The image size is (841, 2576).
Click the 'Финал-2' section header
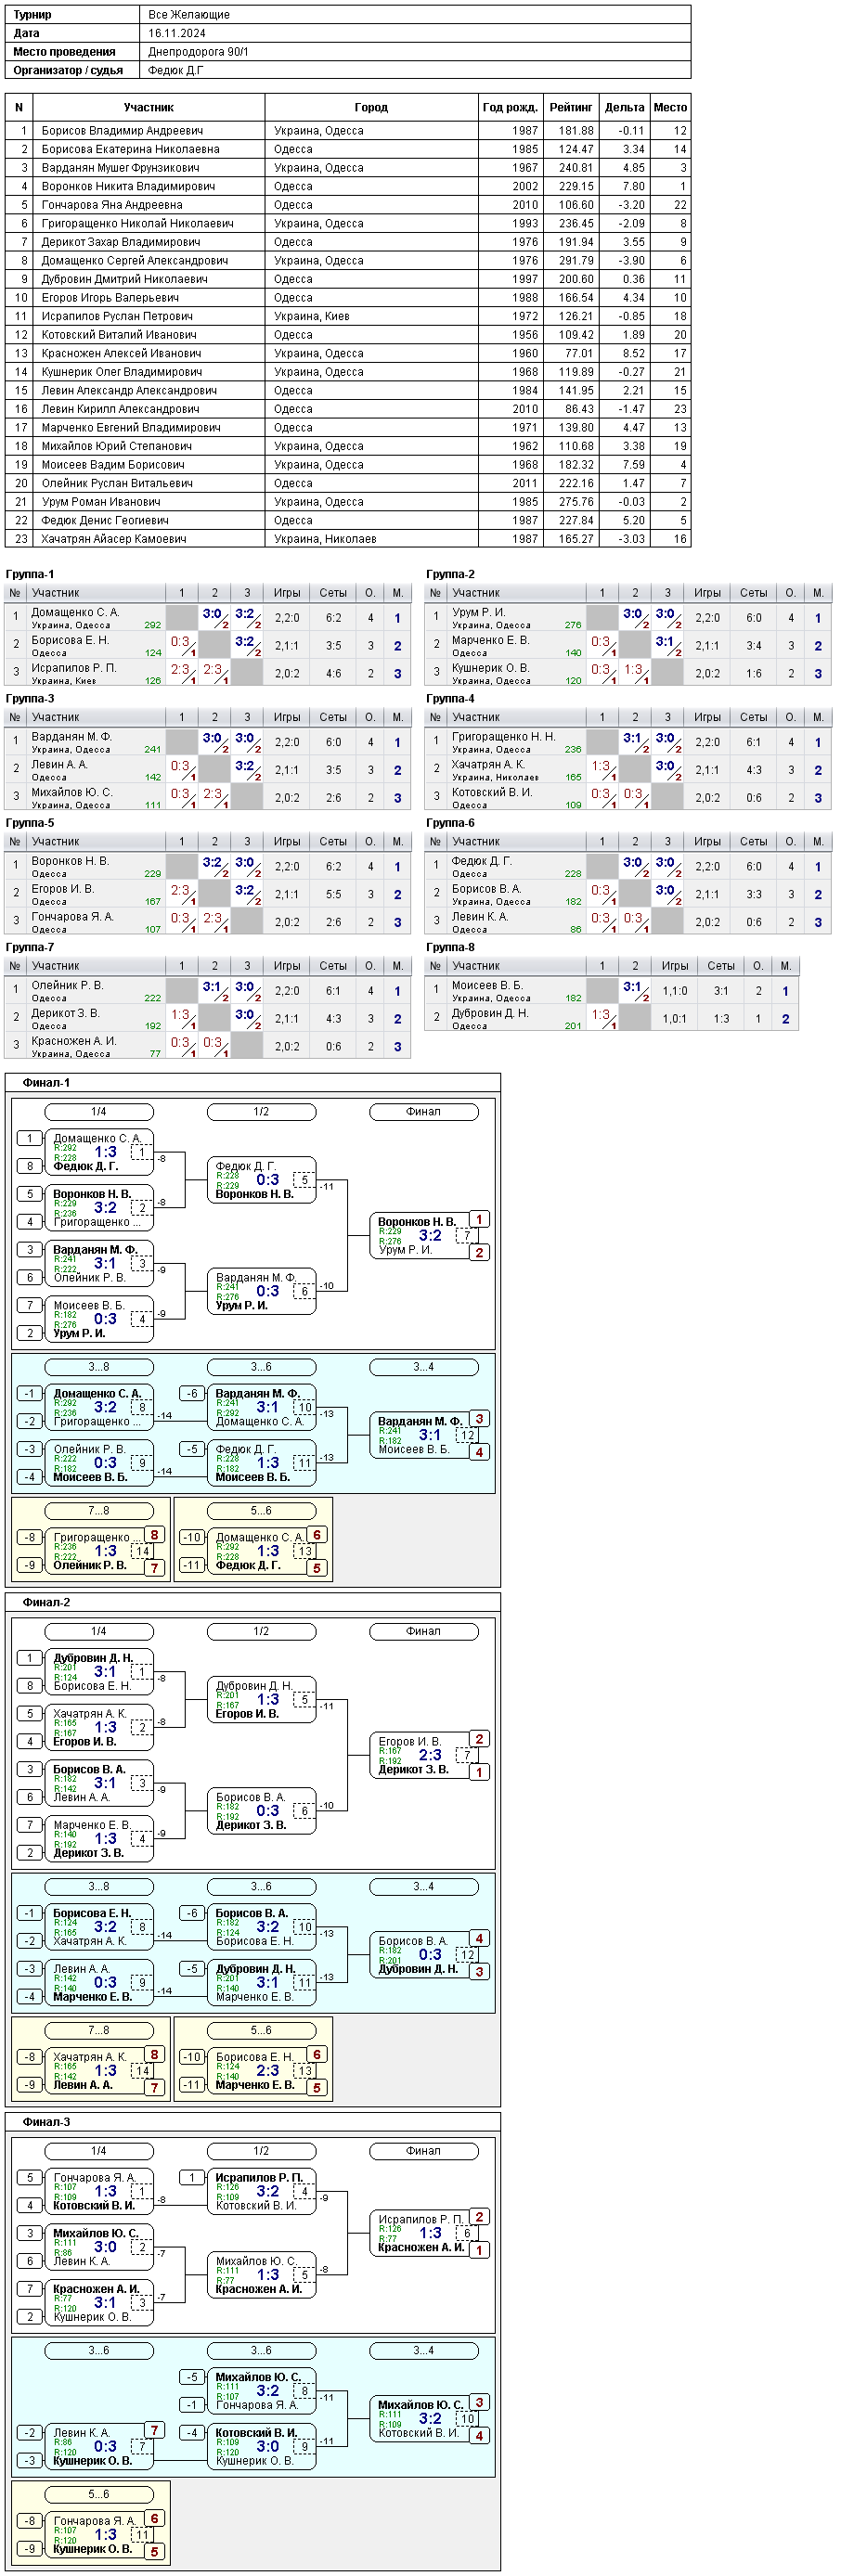point(46,1603)
